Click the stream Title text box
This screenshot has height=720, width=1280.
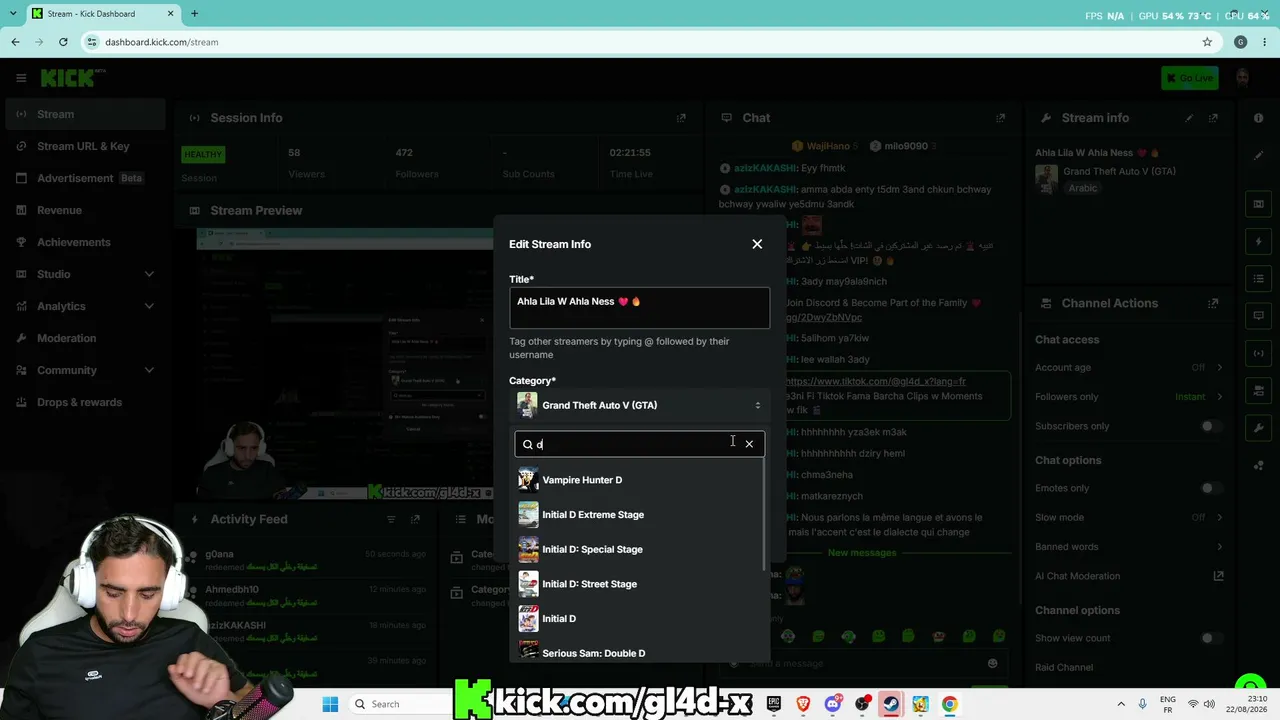click(x=639, y=308)
